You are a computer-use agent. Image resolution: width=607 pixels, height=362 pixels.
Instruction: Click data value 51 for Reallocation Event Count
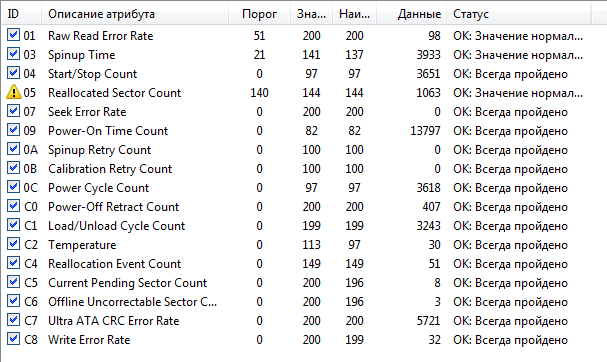click(434, 264)
